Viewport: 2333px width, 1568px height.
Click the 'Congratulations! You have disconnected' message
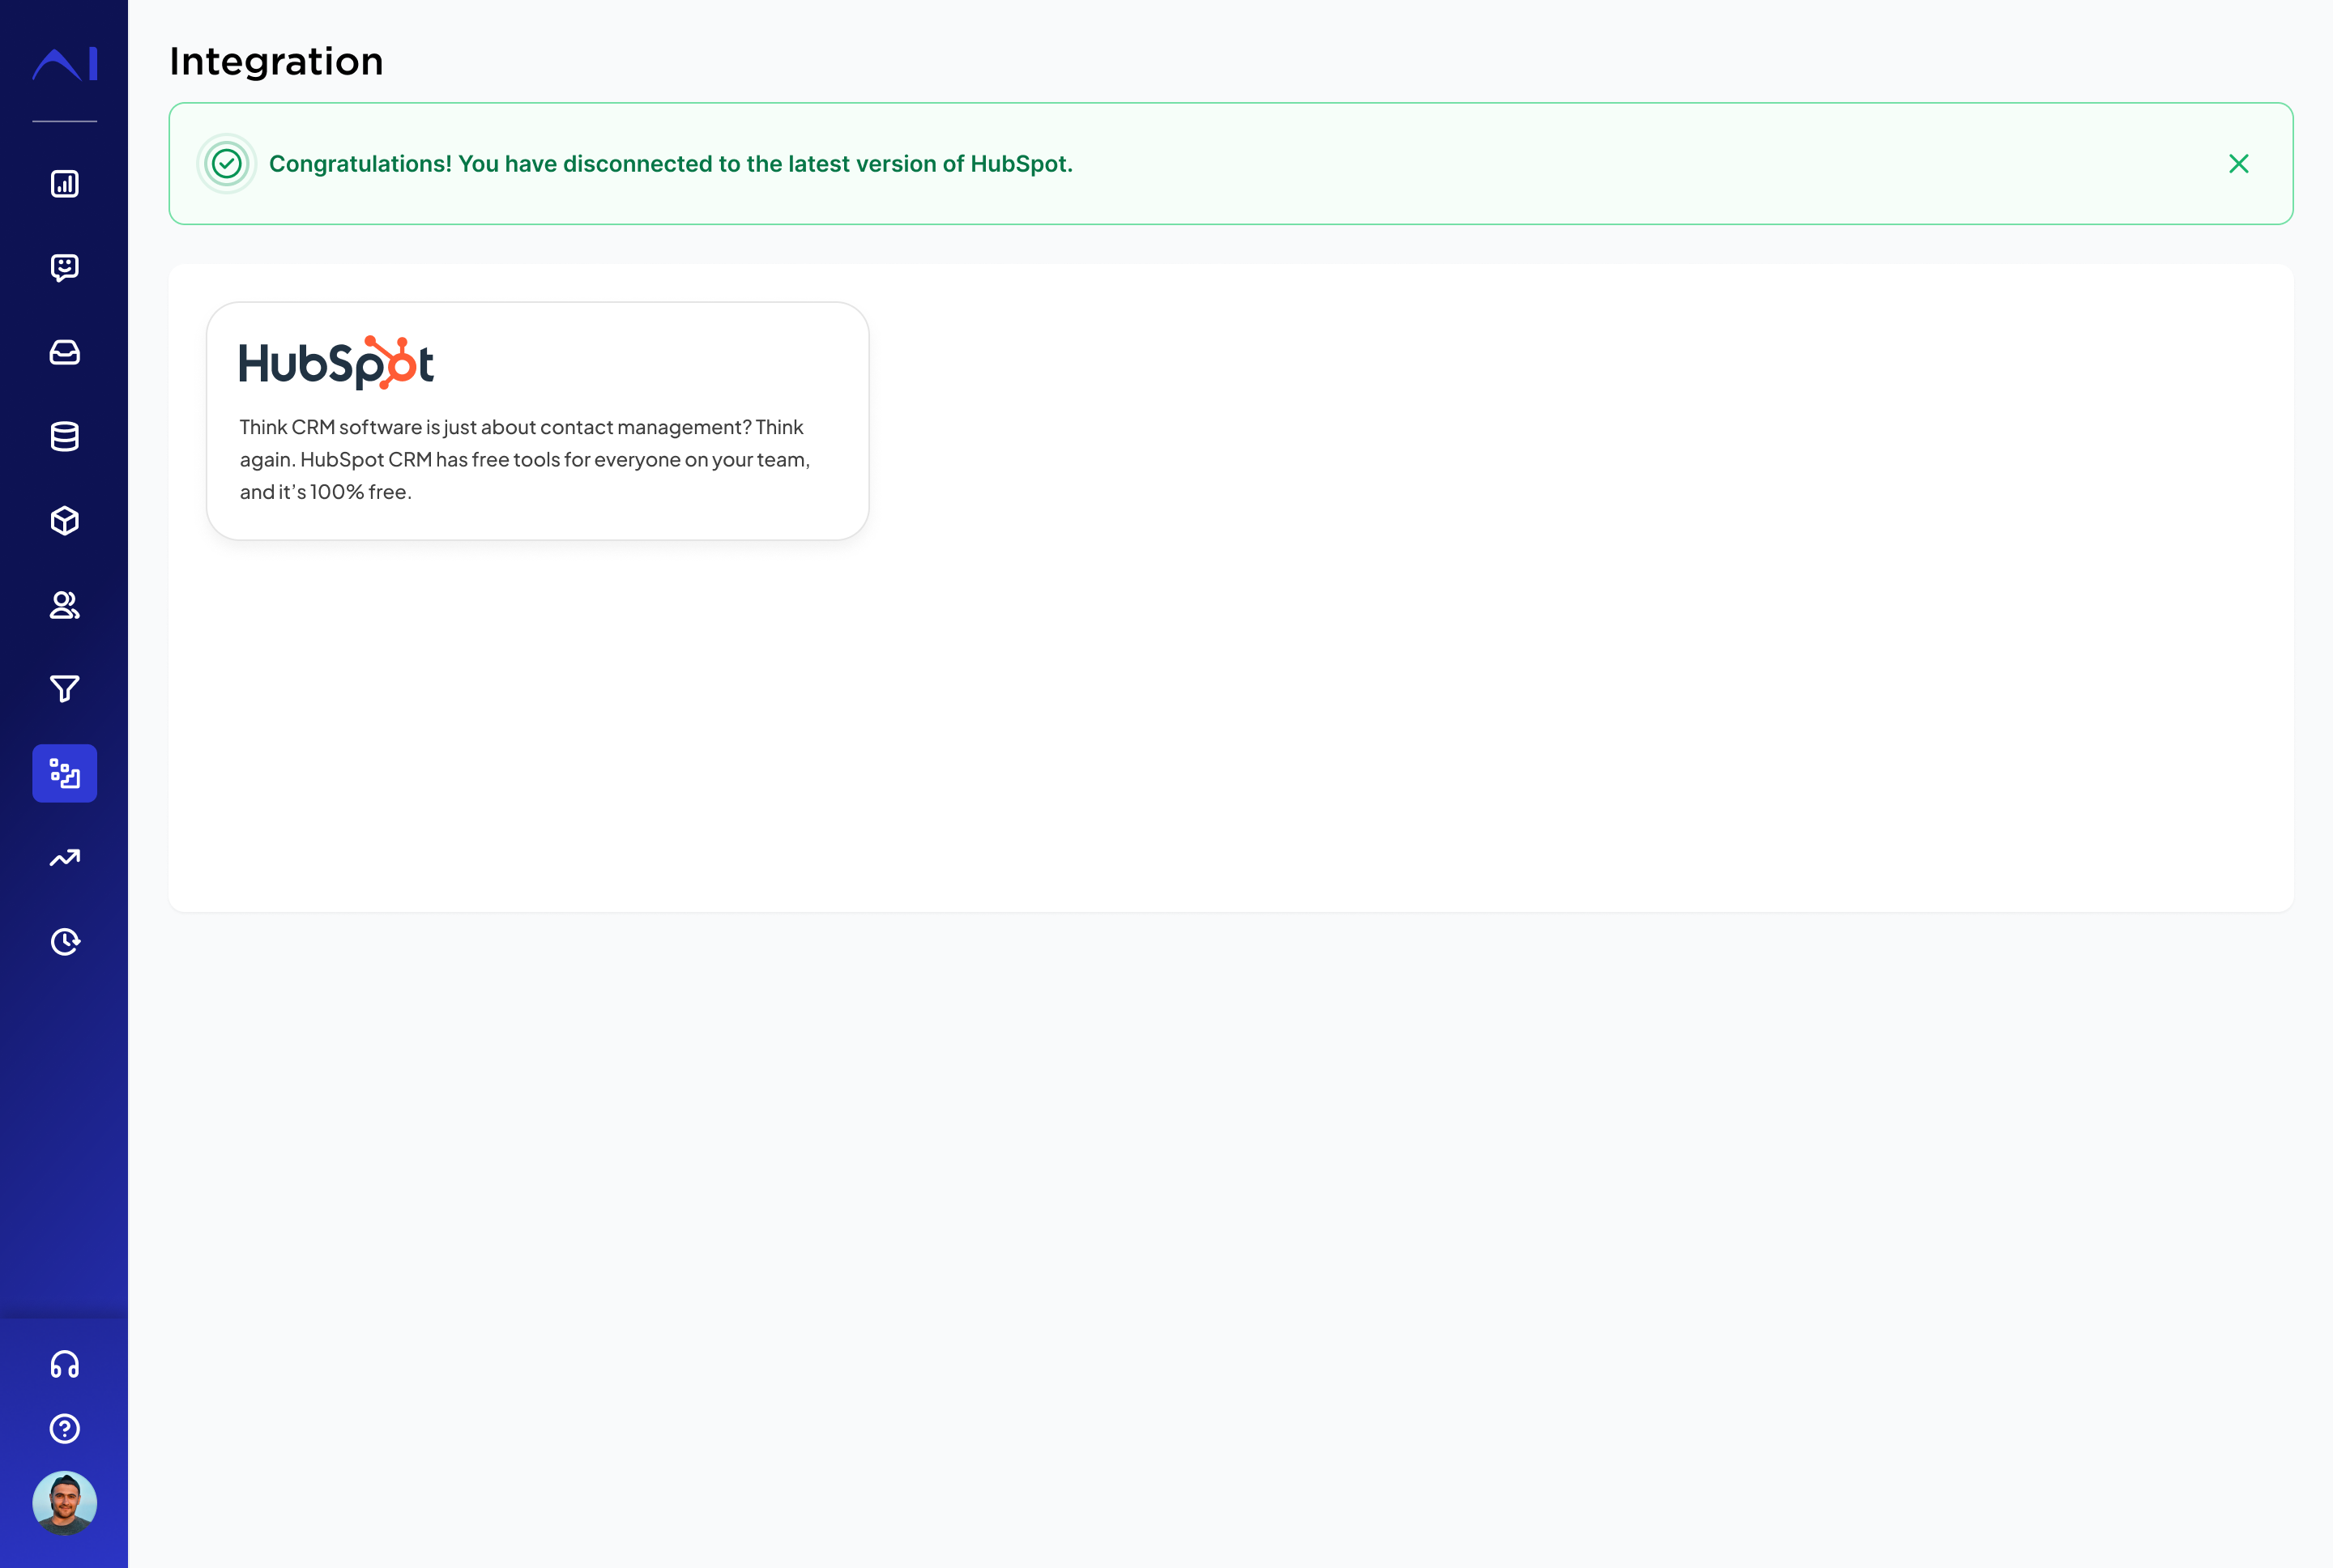click(671, 164)
